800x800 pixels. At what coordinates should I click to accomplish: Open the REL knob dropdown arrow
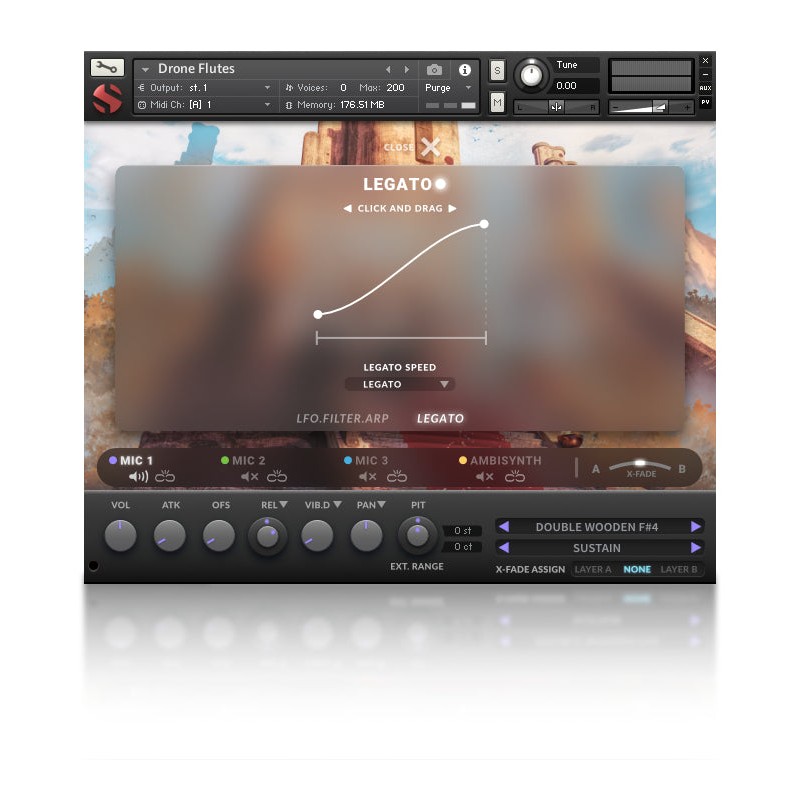[x=283, y=506]
